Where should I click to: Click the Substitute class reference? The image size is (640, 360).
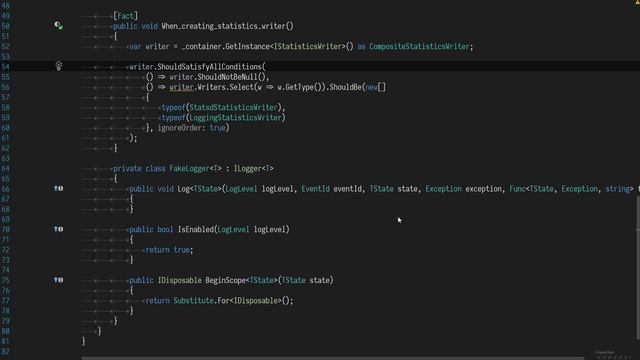click(x=193, y=301)
